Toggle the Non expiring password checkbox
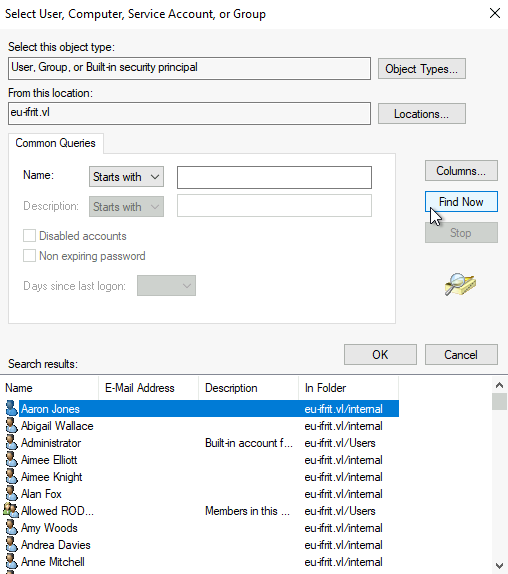The image size is (508, 574). click(29, 256)
